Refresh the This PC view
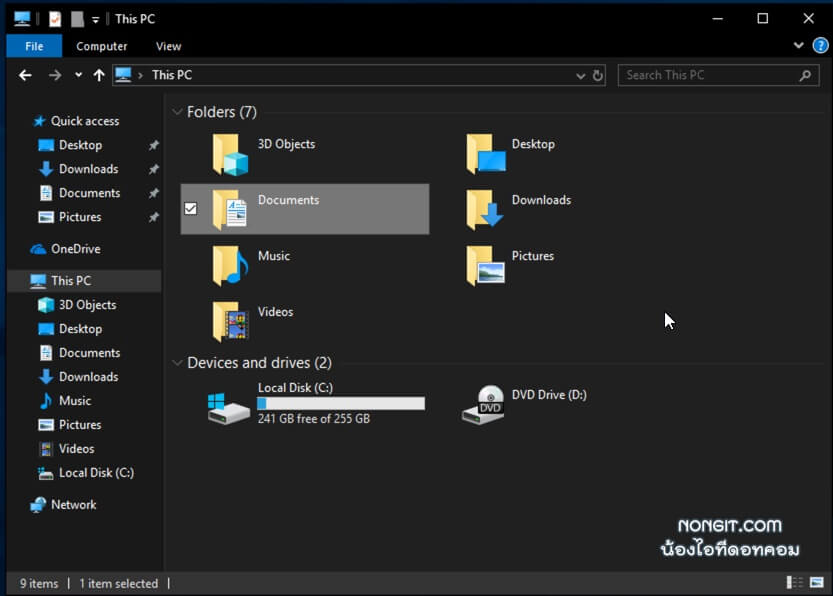This screenshot has width=833, height=596. click(x=597, y=75)
